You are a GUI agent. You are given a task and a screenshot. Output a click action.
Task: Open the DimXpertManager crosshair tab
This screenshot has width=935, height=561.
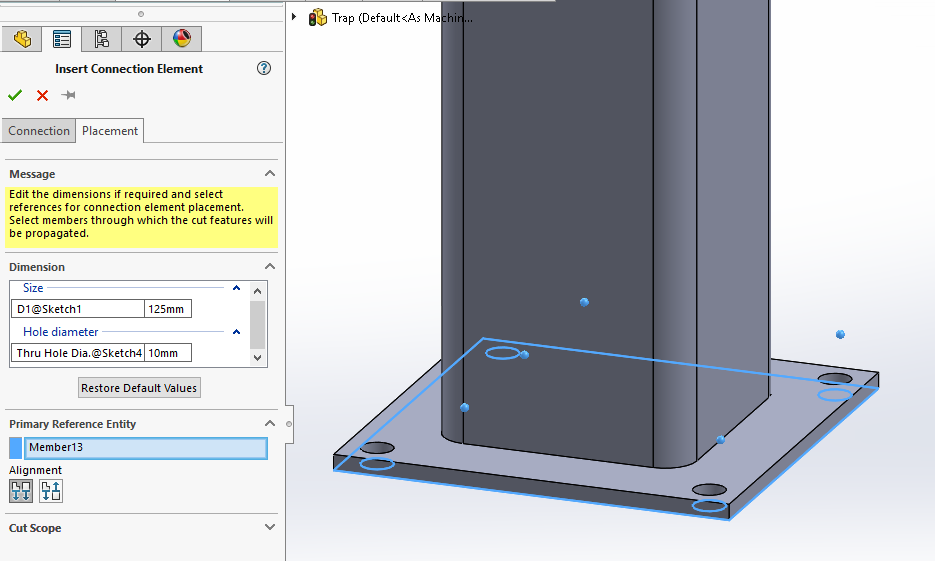pos(141,39)
